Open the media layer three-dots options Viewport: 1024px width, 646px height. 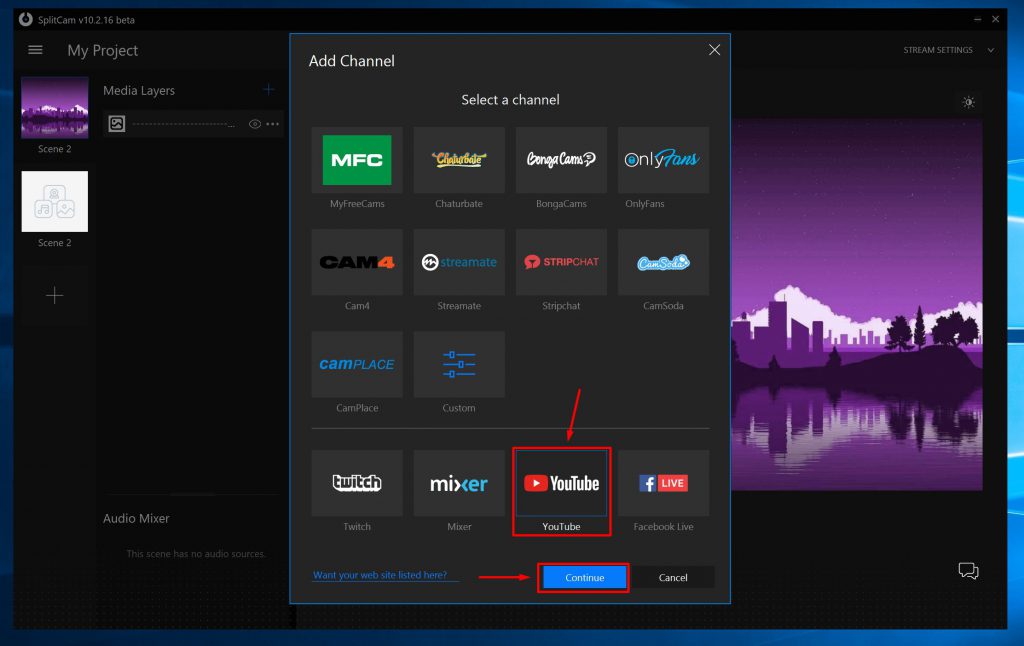(273, 123)
